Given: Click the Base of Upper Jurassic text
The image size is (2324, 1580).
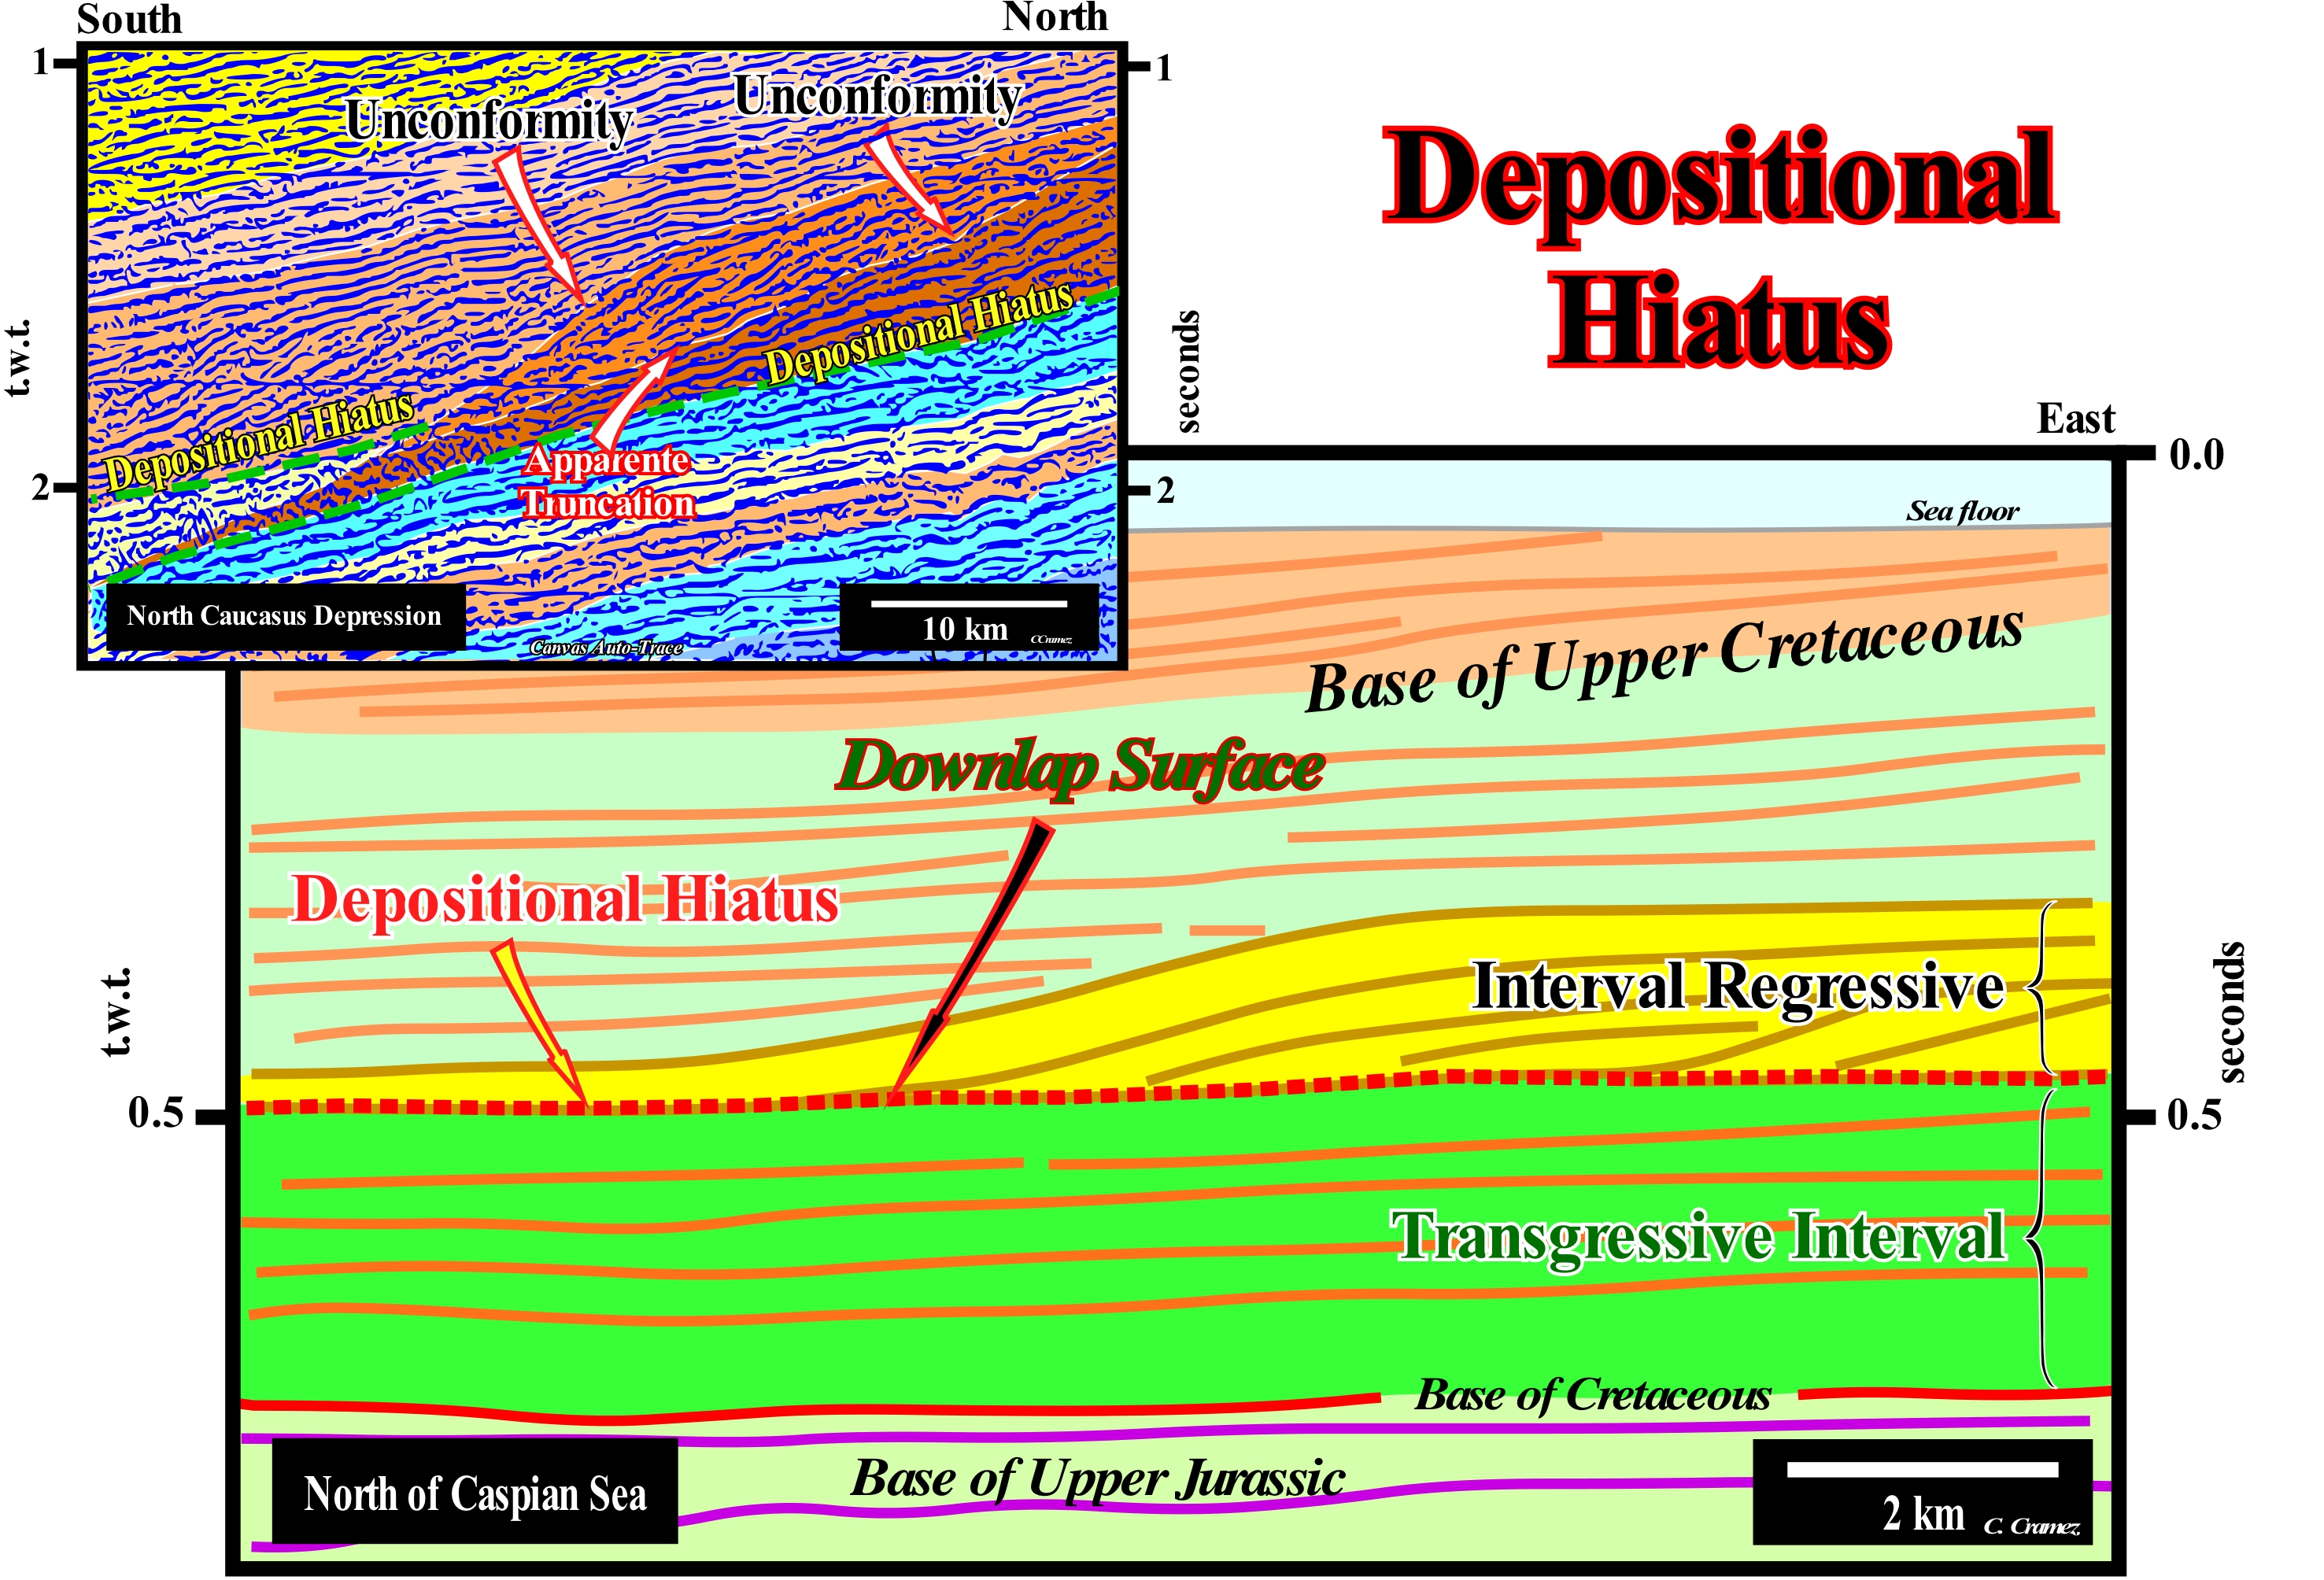Looking at the screenshot, I should tap(1097, 1479).
